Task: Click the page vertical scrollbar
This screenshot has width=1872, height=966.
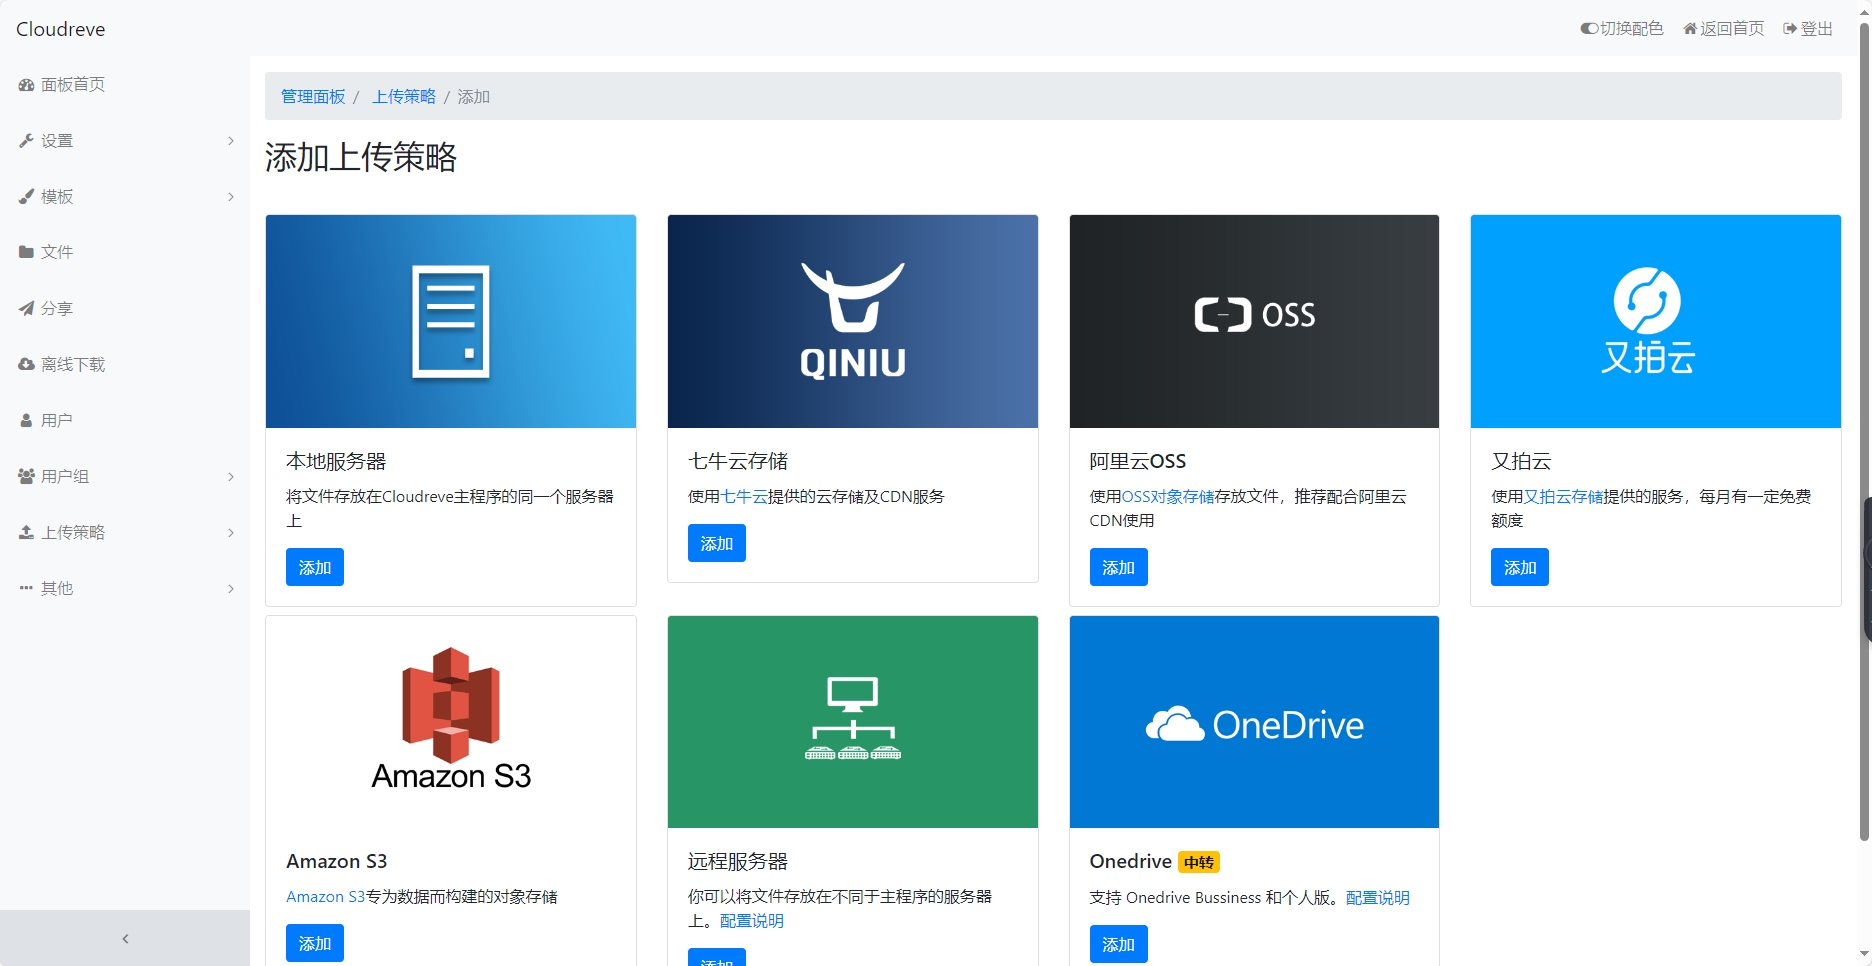Action: point(1864,430)
